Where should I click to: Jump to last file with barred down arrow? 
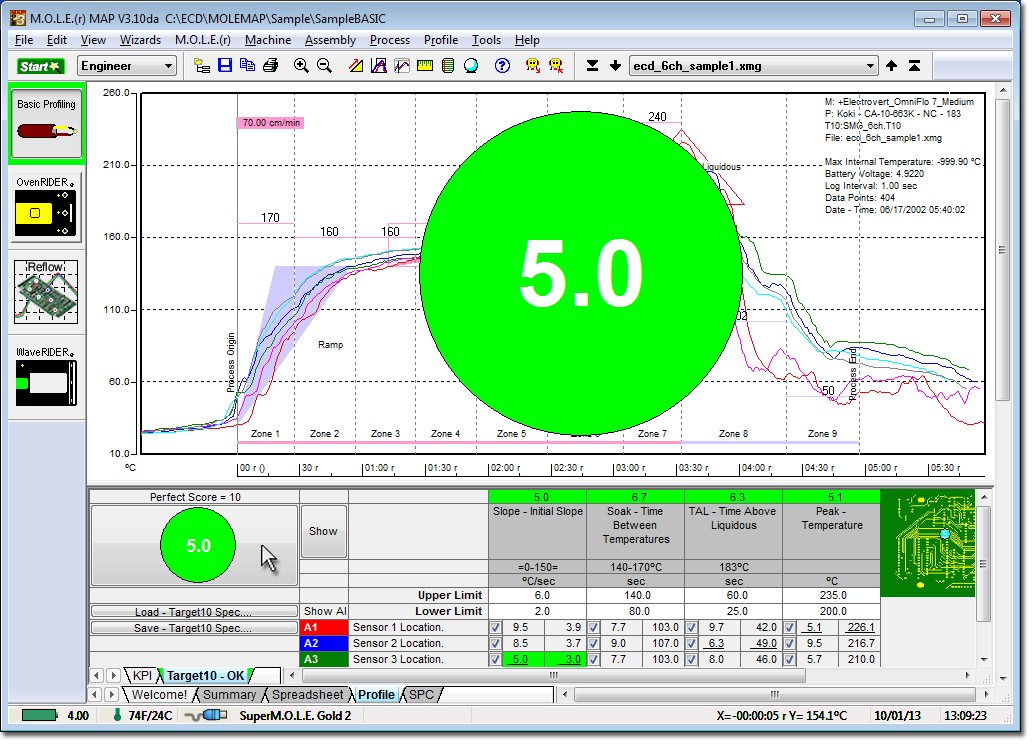coord(592,66)
